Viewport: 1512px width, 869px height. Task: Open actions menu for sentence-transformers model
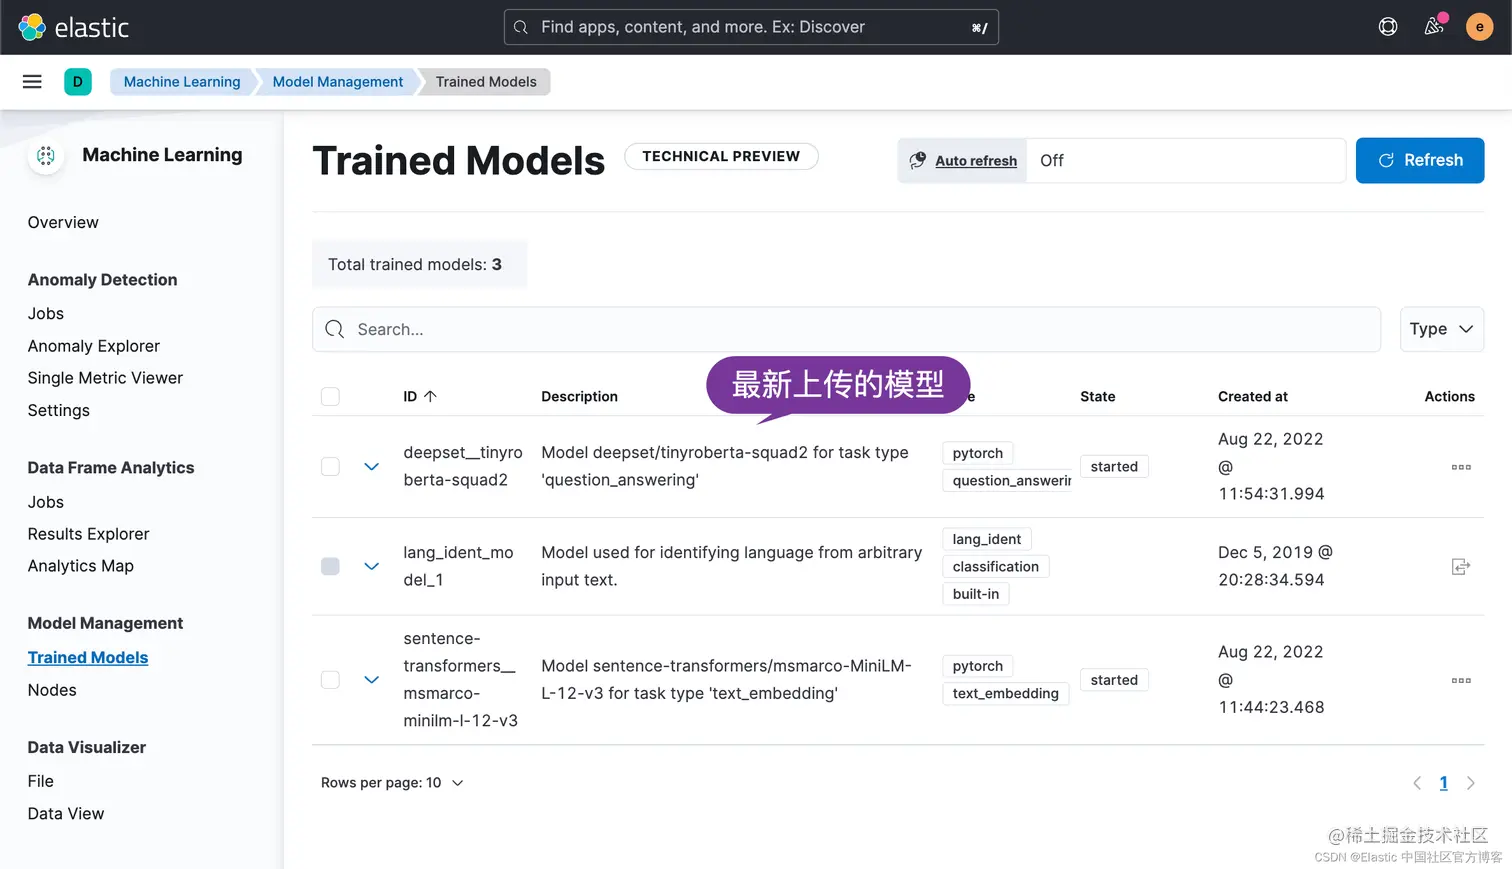pos(1461,680)
